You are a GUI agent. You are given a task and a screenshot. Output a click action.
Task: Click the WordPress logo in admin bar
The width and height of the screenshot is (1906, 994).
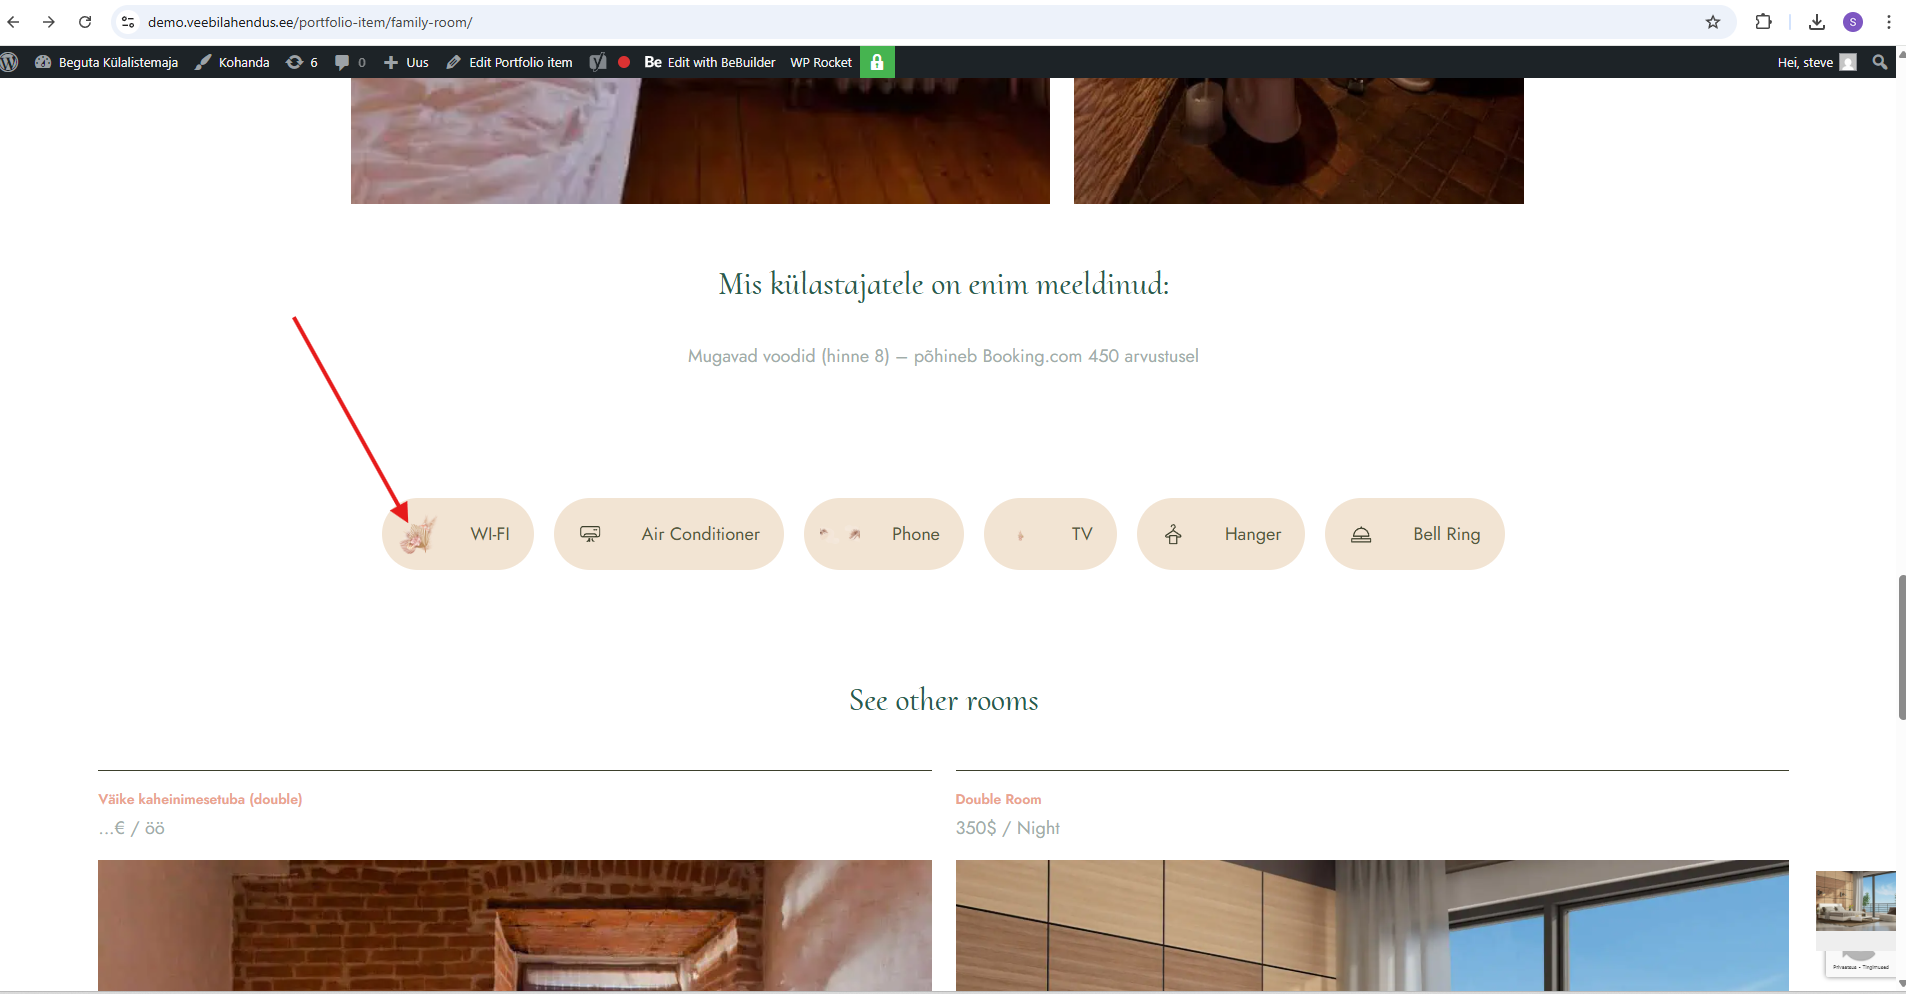click(x=10, y=62)
